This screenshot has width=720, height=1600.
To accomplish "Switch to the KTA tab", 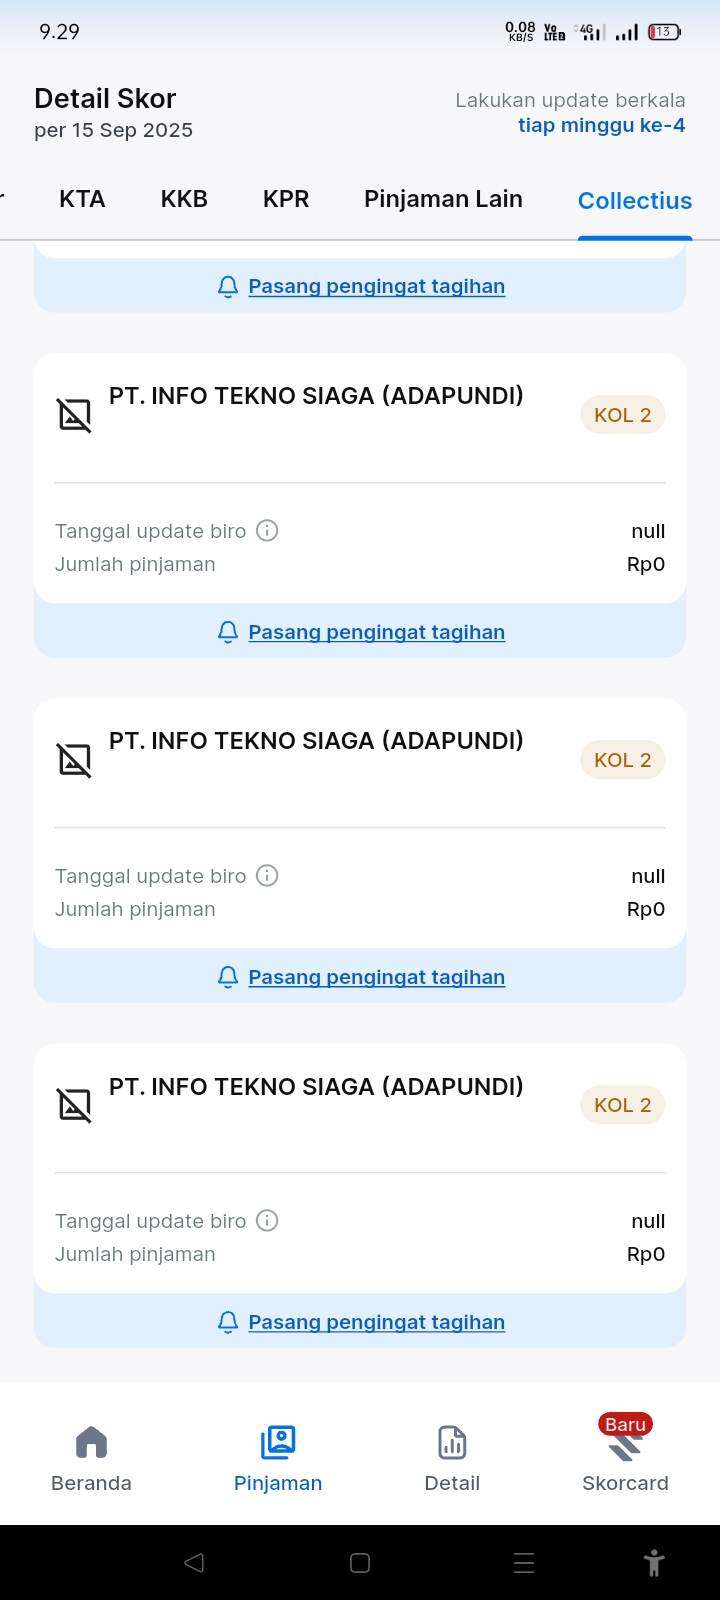I will tap(82, 199).
